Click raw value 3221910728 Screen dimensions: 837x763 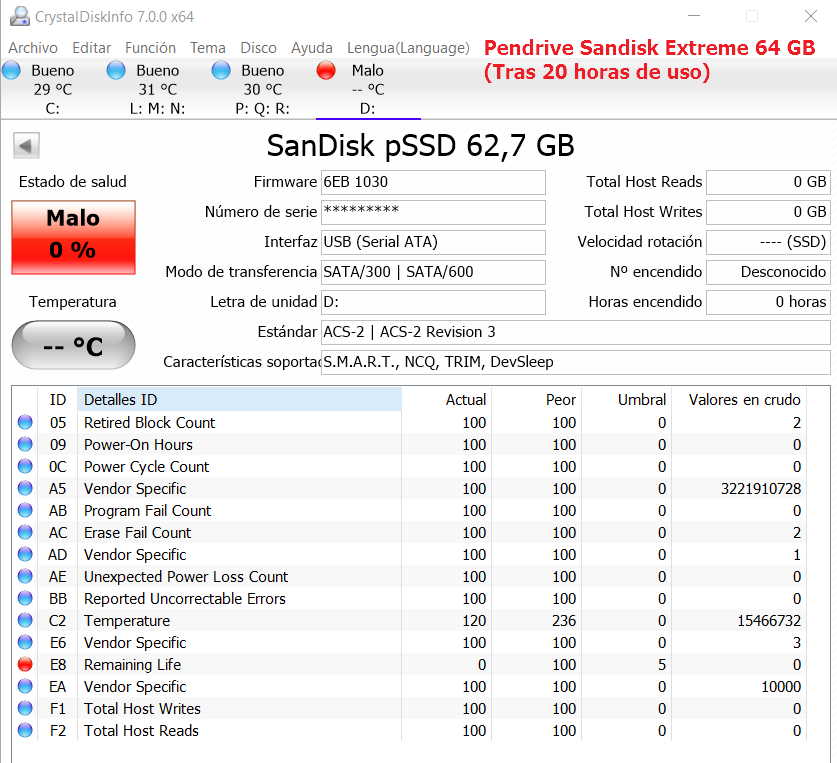pos(761,489)
